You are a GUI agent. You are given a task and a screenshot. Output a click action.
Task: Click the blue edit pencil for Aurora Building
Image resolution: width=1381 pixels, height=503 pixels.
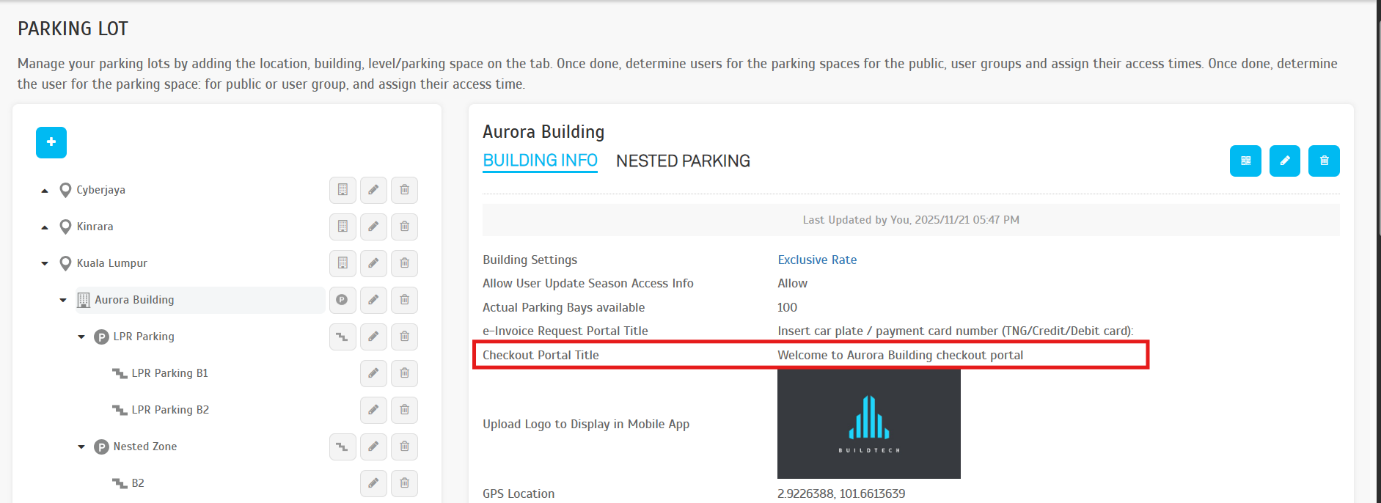coord(1285,161)
